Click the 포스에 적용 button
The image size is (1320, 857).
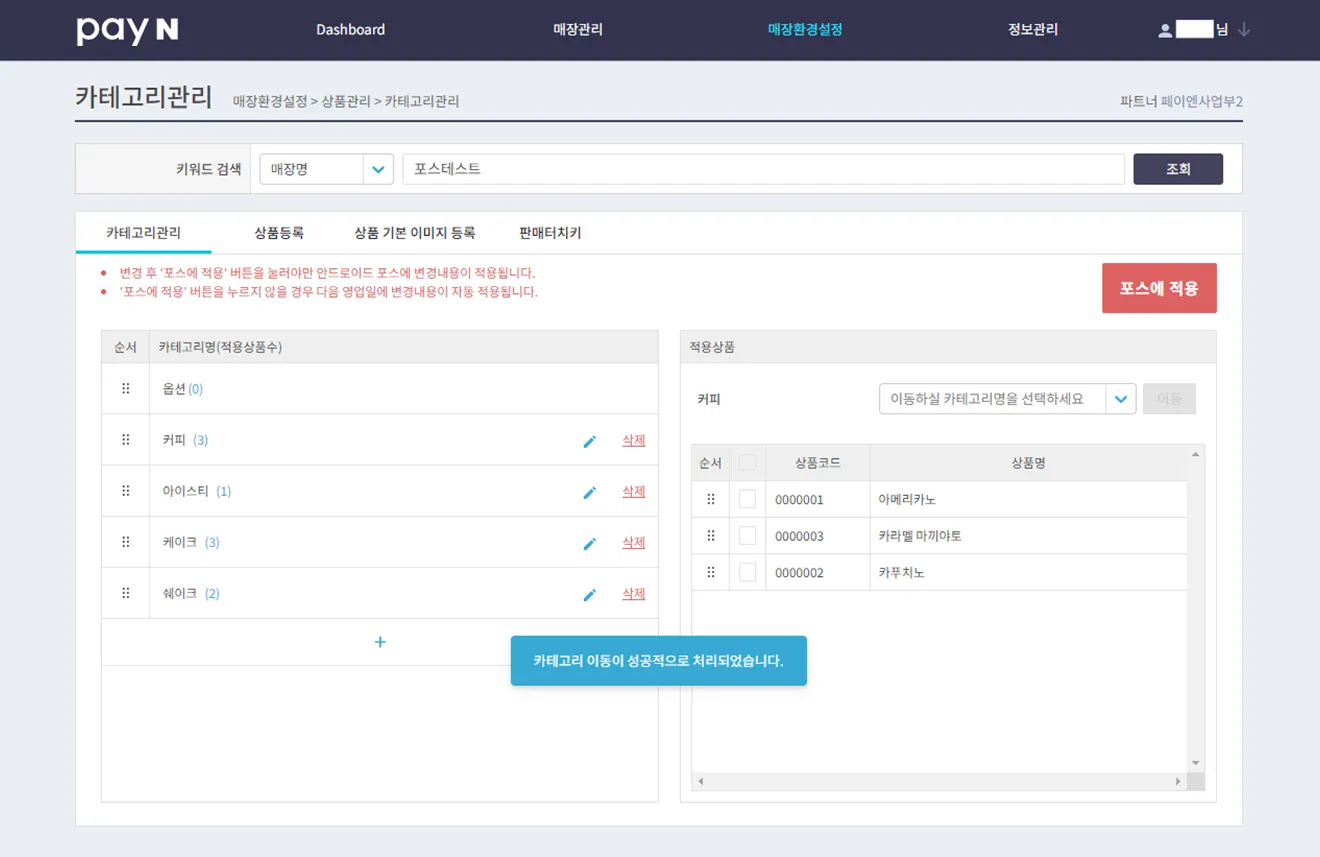[x=1159, y=288]
